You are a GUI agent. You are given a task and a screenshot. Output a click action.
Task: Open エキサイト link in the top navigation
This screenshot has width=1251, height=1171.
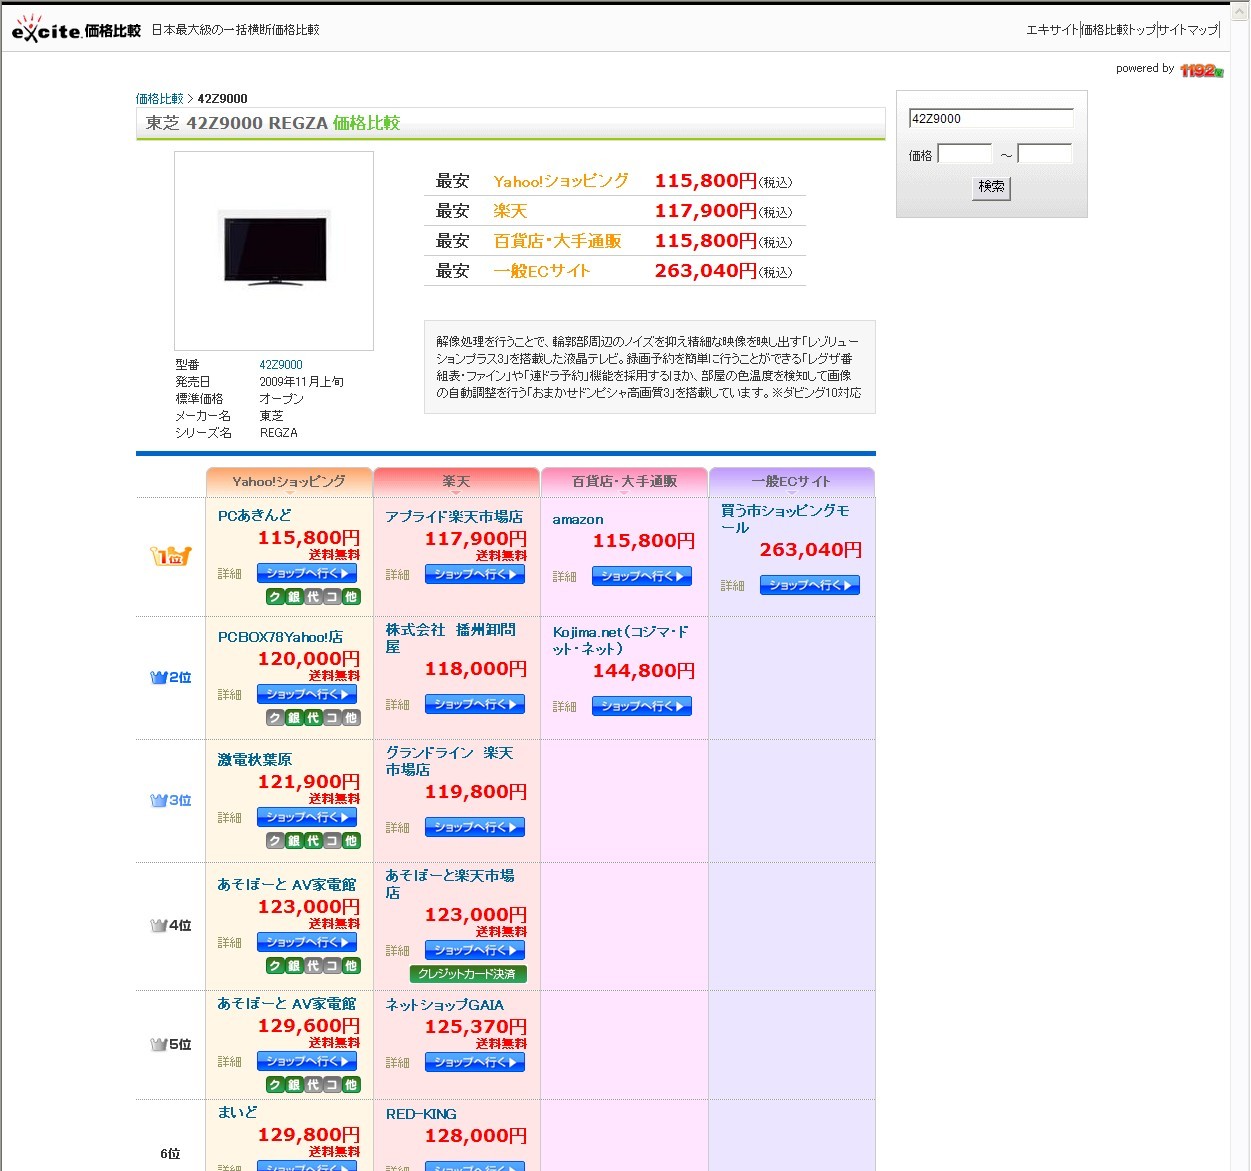(1053, 30)
